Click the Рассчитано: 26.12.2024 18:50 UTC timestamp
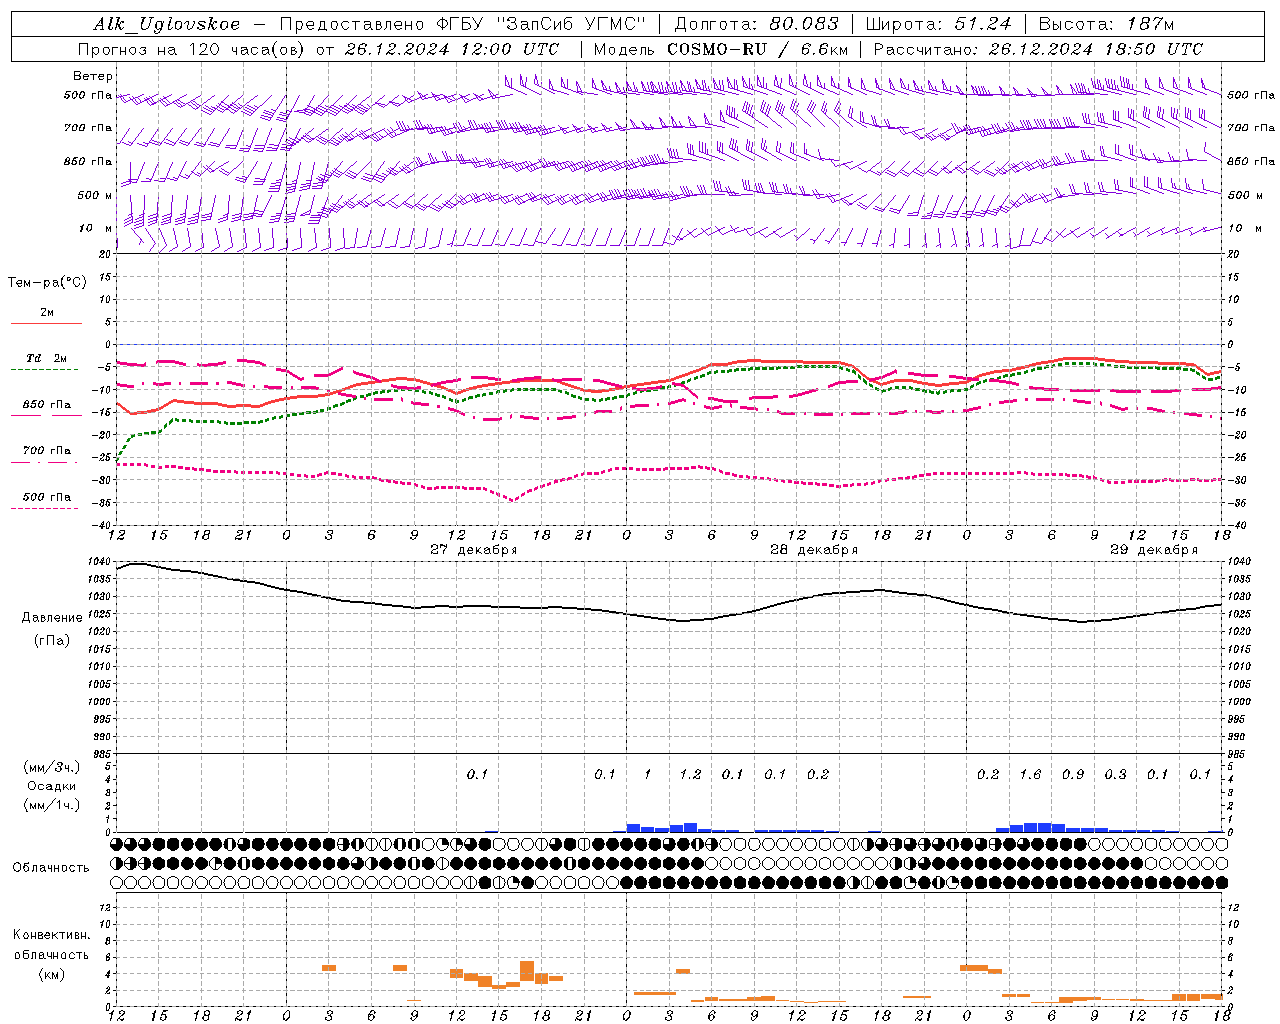Screen dimensions: 1280x1024 pyautogui.click(x=1038, y=49)
